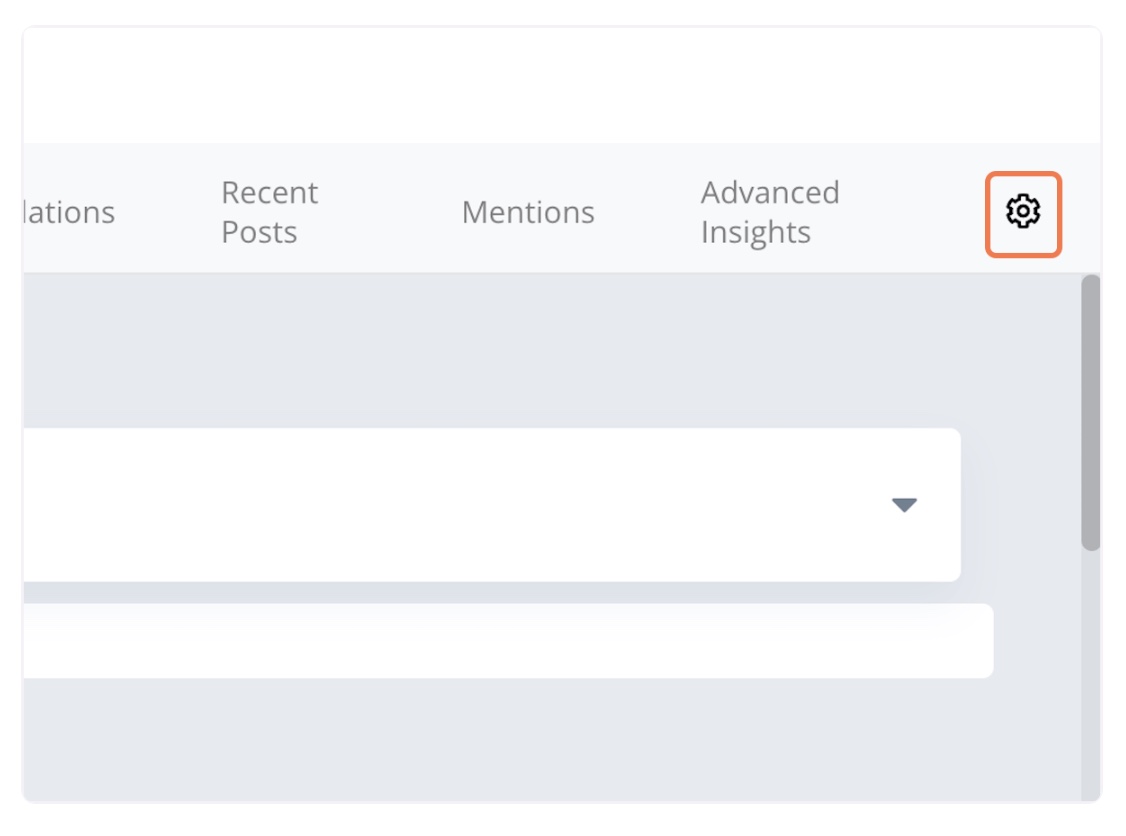
Task: Open configuration with the cog icon
Action: (1023, 212)
